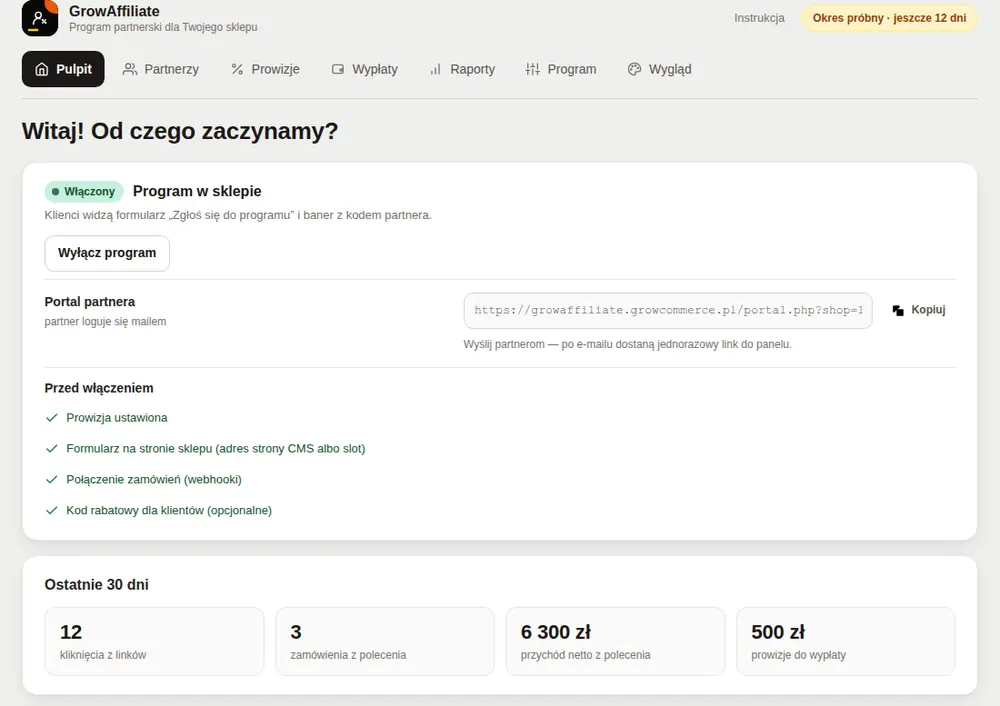This screenshot has width=1000, height=706.
Task: Click checkmark beside Formularz na stronie sklepu
Action: pyautogui.click(x=52, y=448)
